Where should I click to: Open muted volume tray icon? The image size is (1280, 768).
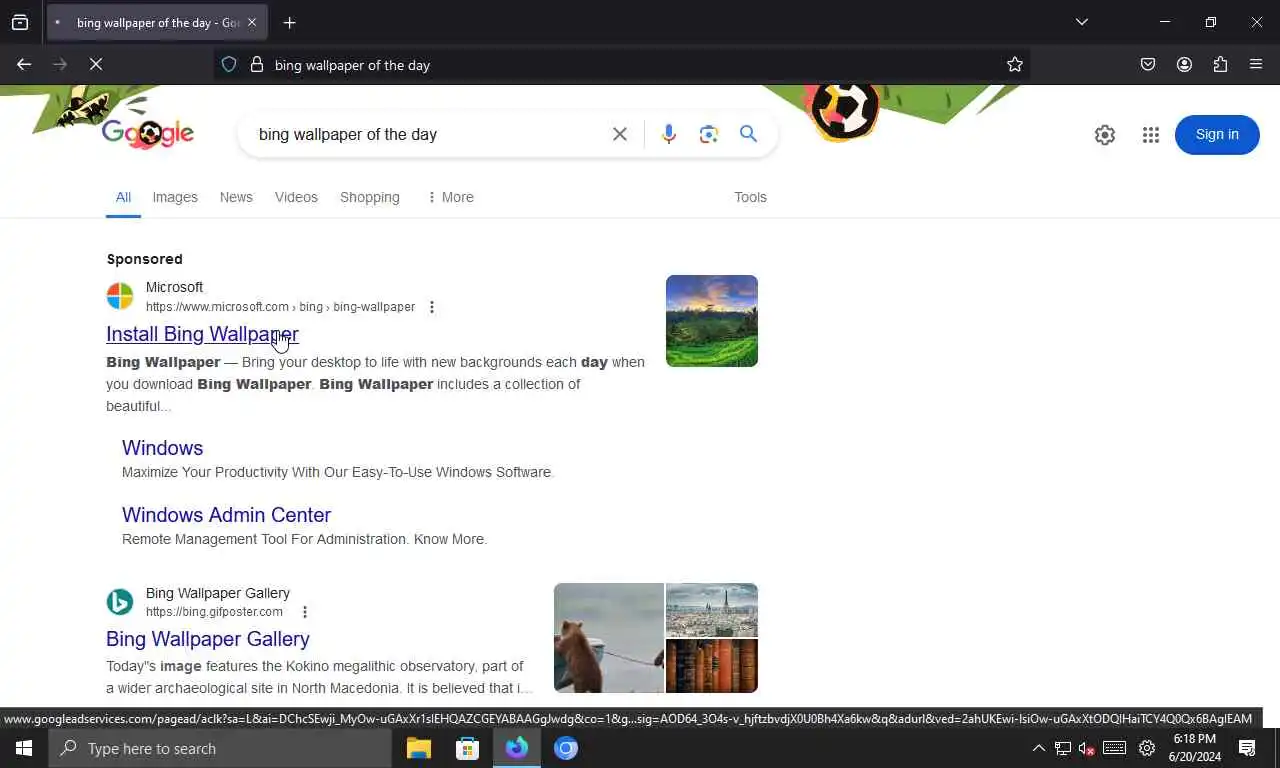tap(1087, 748)
